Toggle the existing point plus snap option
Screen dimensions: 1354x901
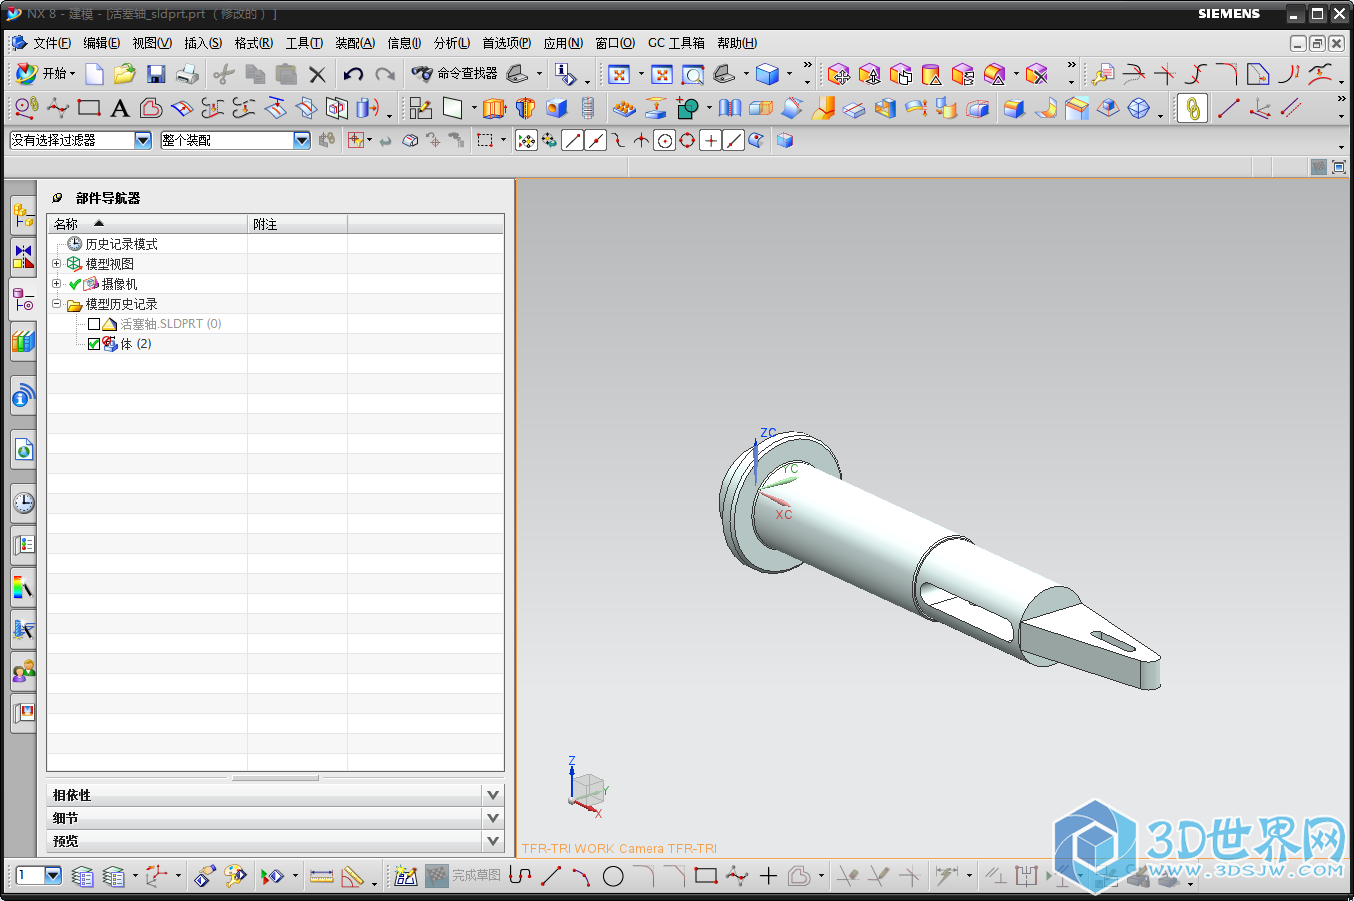(710, 141)
